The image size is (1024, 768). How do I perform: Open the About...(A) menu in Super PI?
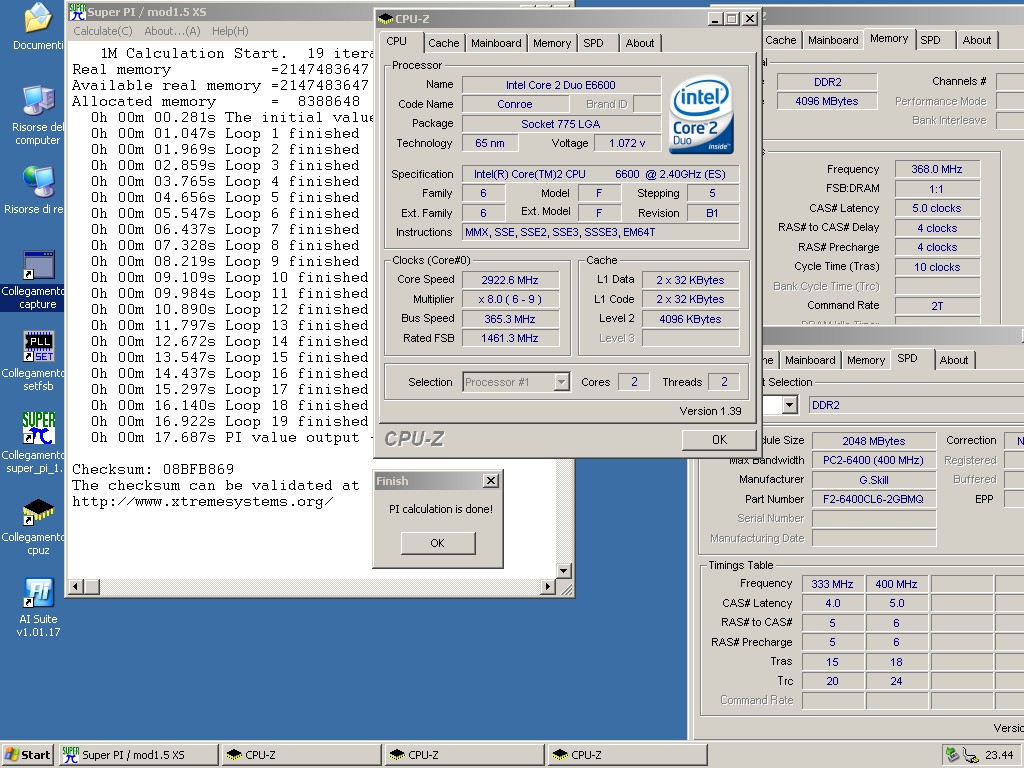click(172, 31)
